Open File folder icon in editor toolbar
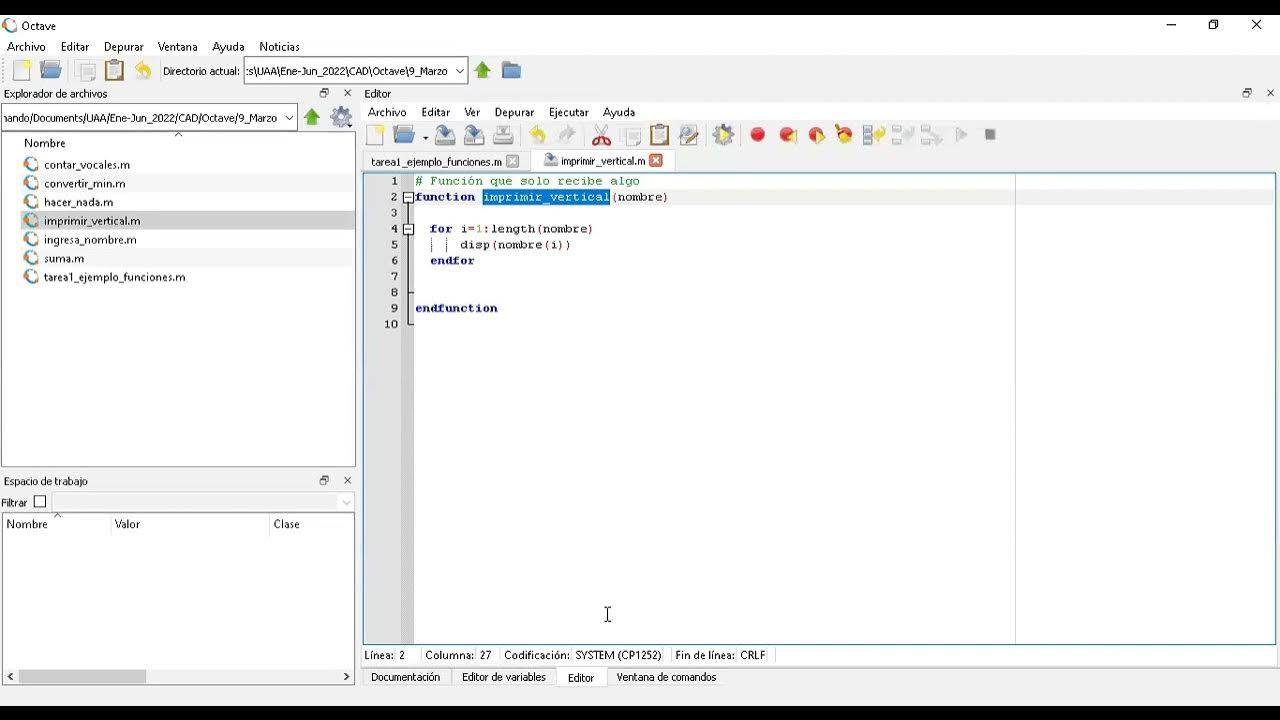This screenshot has width=1280, height=720. point(404,135)
